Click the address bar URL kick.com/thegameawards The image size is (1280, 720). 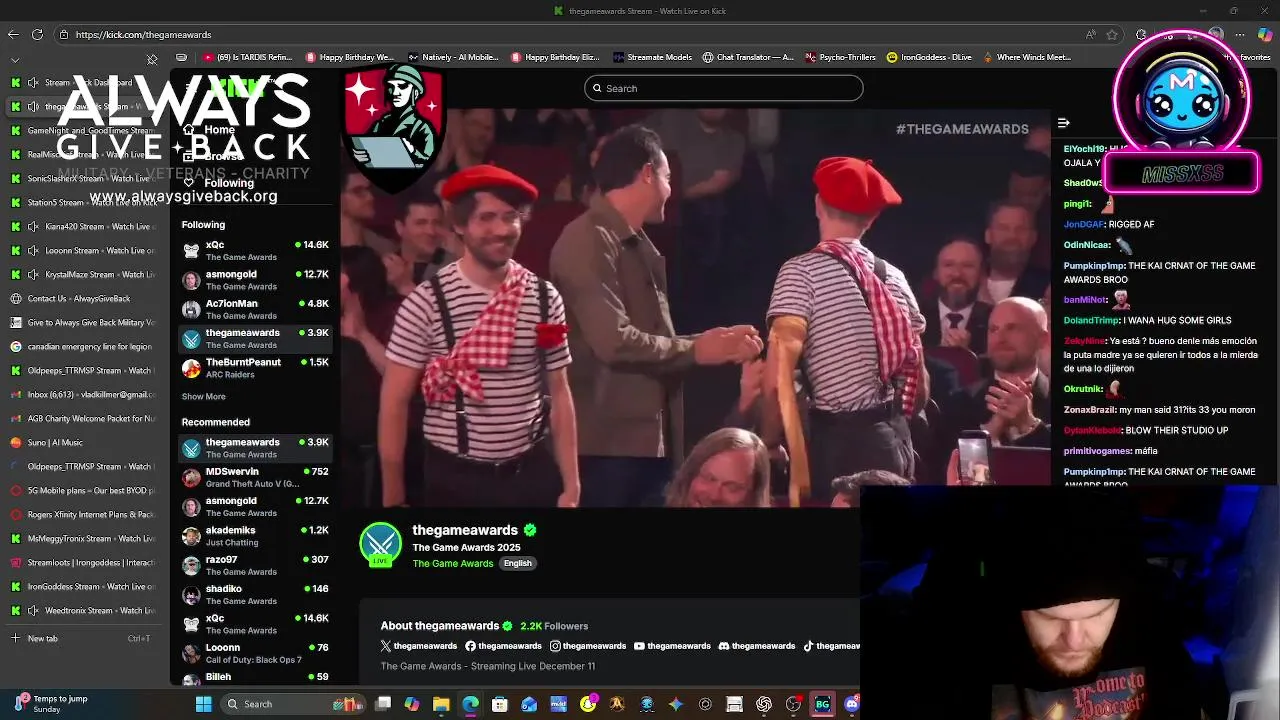coord(143,35)
